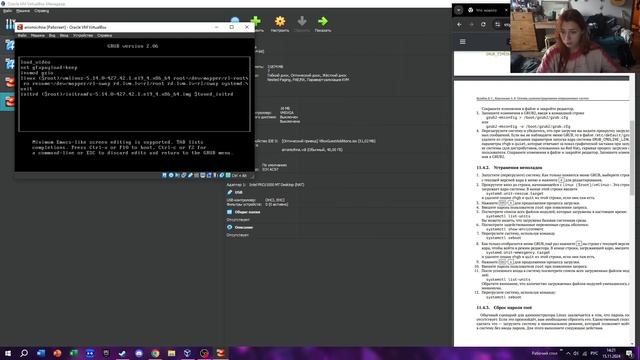The width and height of the screenshot is (640, 360).
Task: Open Настроить settings gear in Manager toolbar
Action: pyautogui.click(x=280, y=24)
